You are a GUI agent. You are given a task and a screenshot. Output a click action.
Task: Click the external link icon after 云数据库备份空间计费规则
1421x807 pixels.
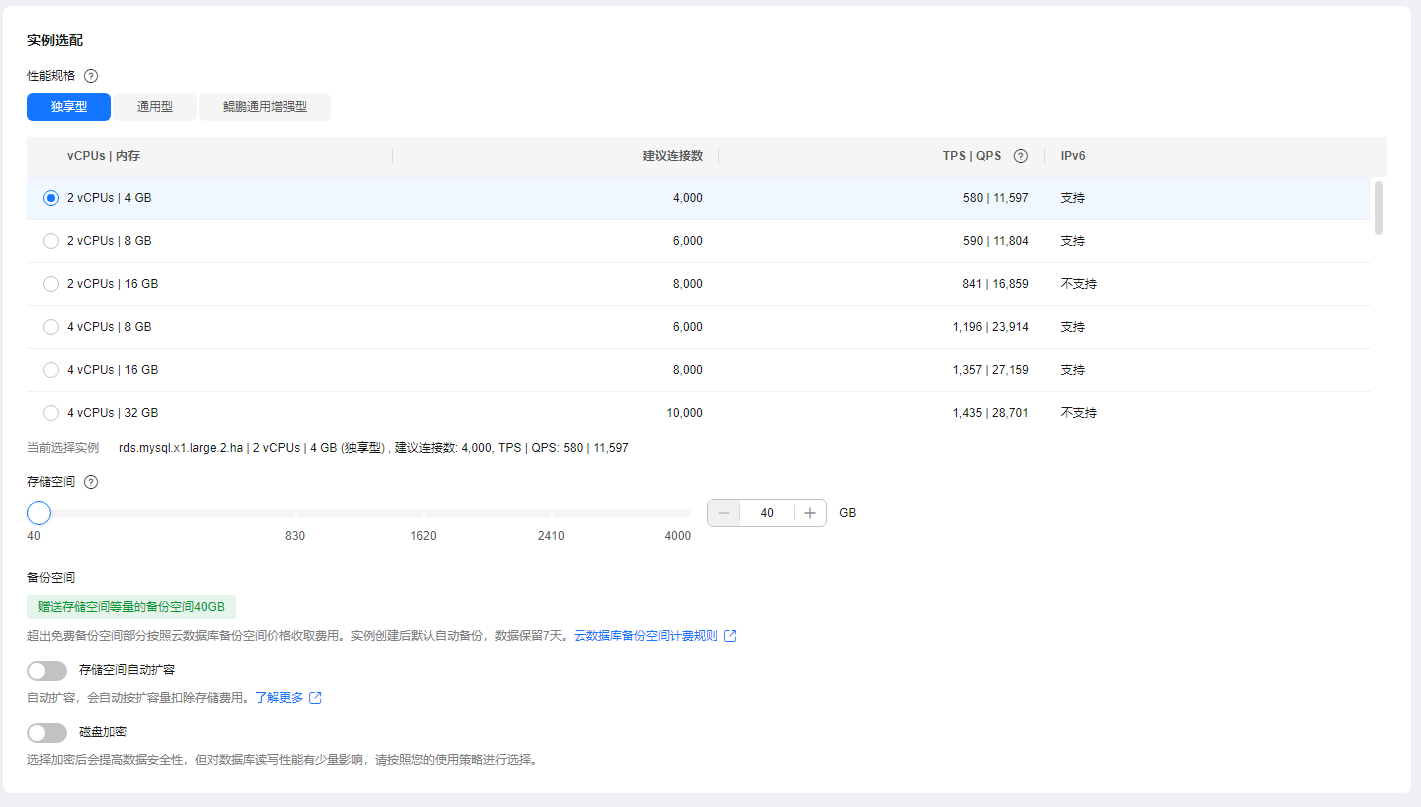pos(730,636)
